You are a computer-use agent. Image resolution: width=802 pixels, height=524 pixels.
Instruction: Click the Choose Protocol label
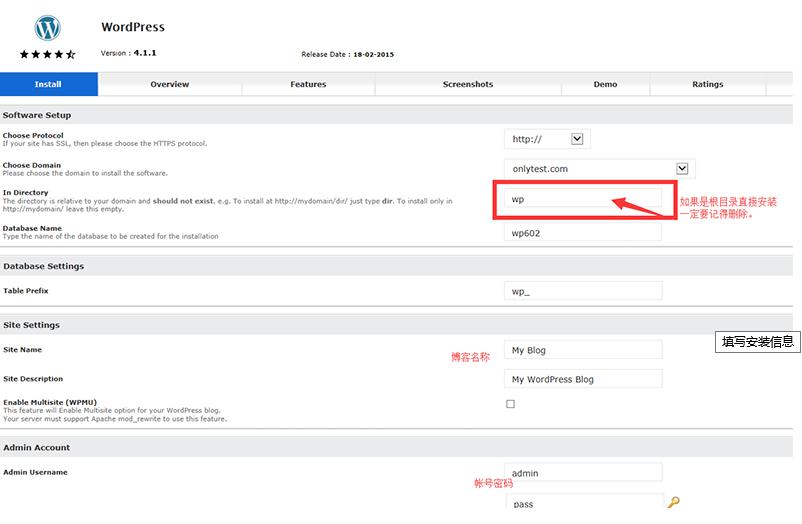33,136
